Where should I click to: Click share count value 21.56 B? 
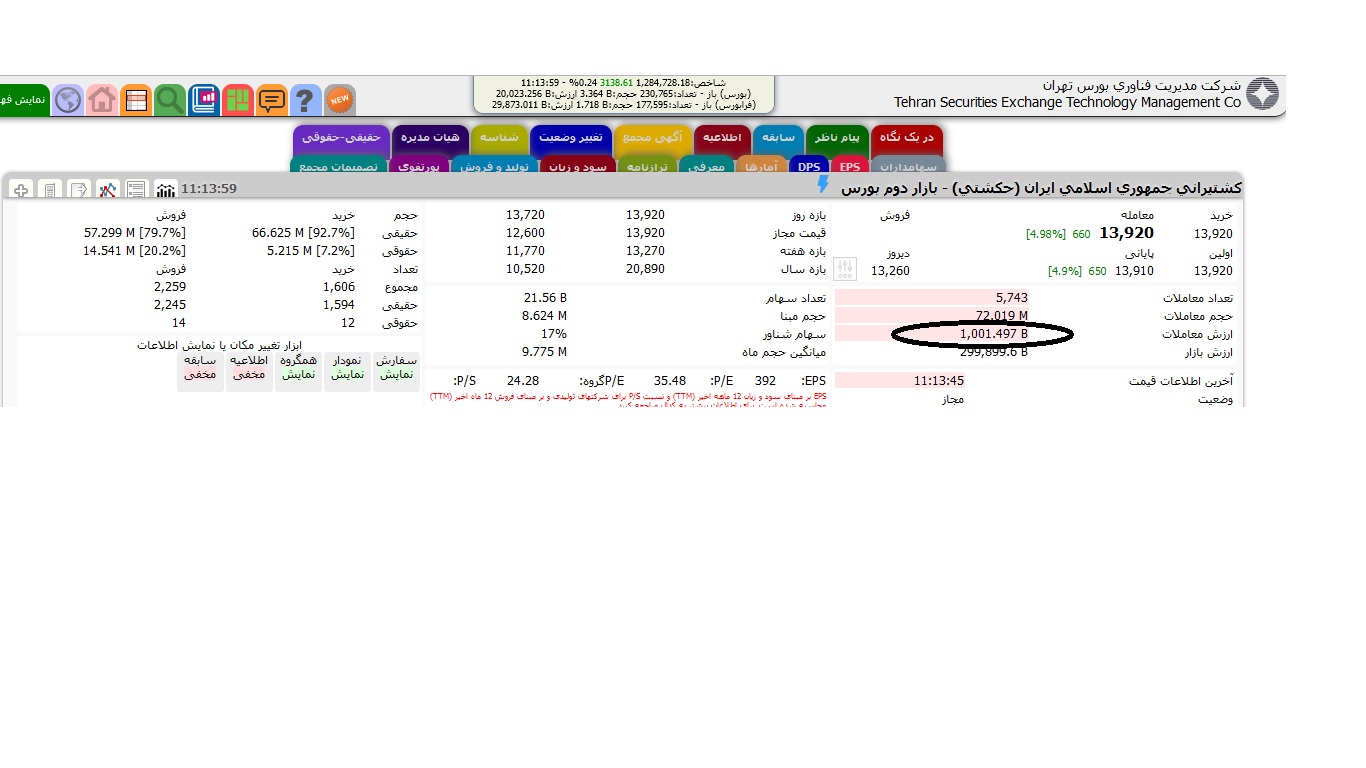click(545, 298)
